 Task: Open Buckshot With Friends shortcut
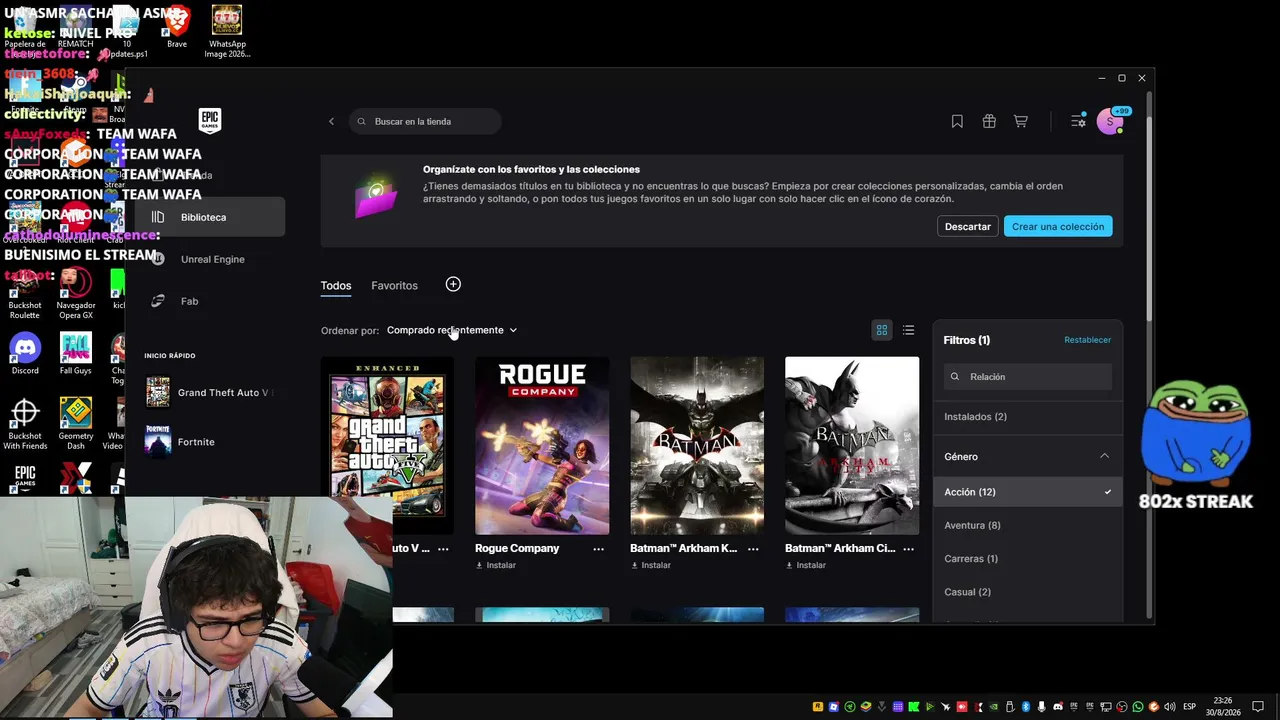pyautogui.click(x=25, y=423)
